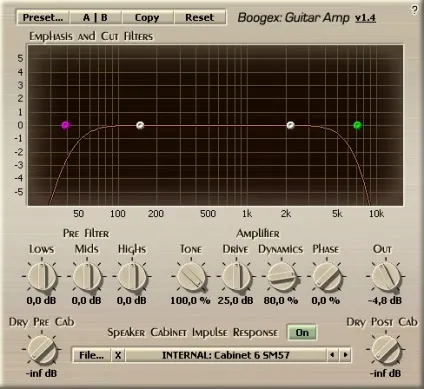
Task: Select the magenta low-cut filter point
Action: [x=65, y=125]
